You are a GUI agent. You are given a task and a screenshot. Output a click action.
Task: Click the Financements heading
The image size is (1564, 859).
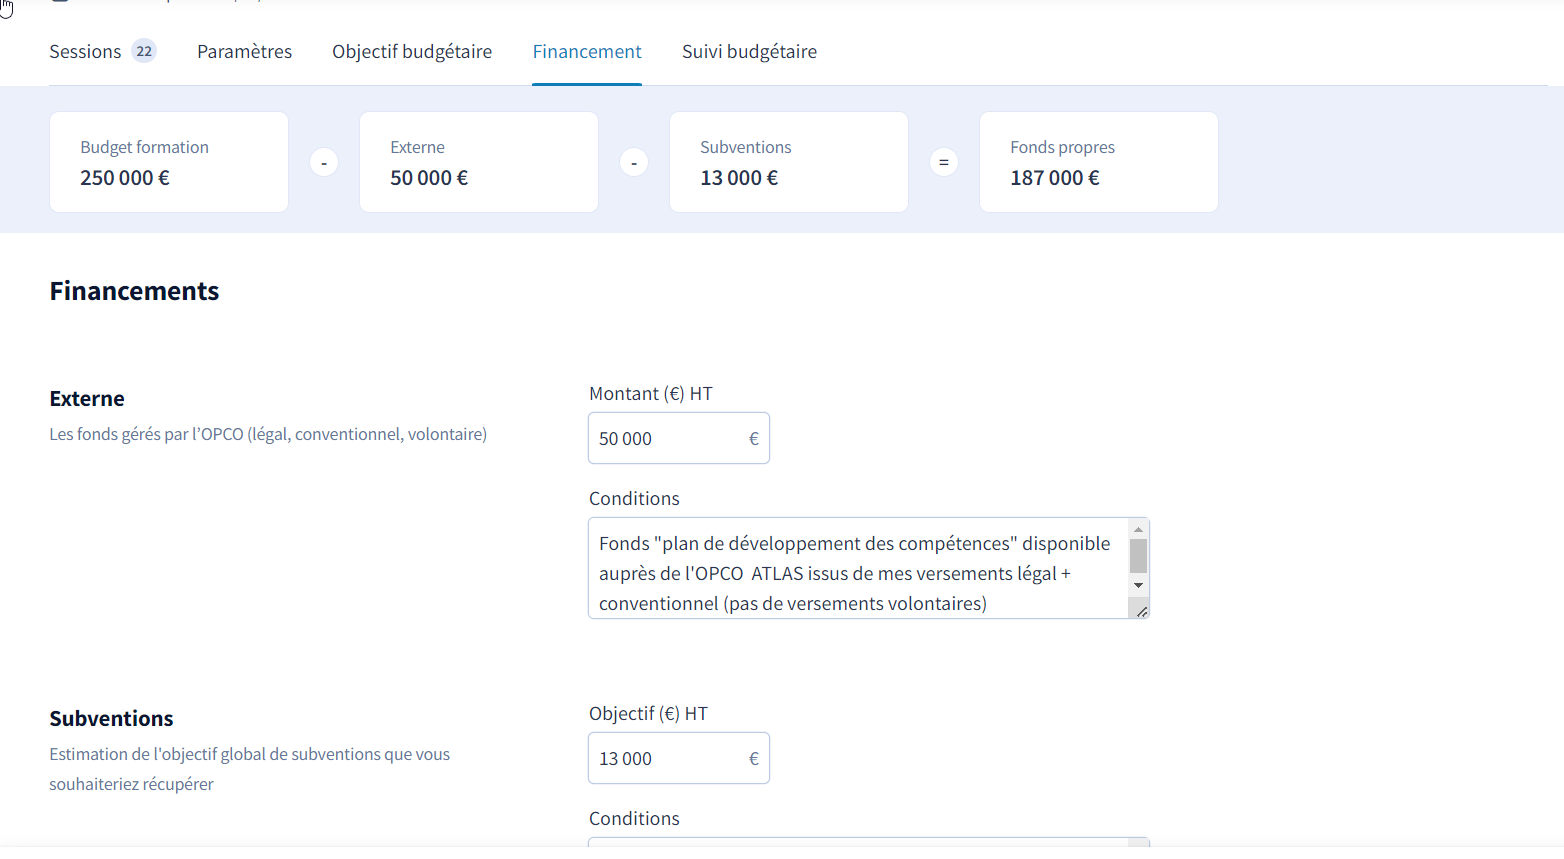click(134, 291)
